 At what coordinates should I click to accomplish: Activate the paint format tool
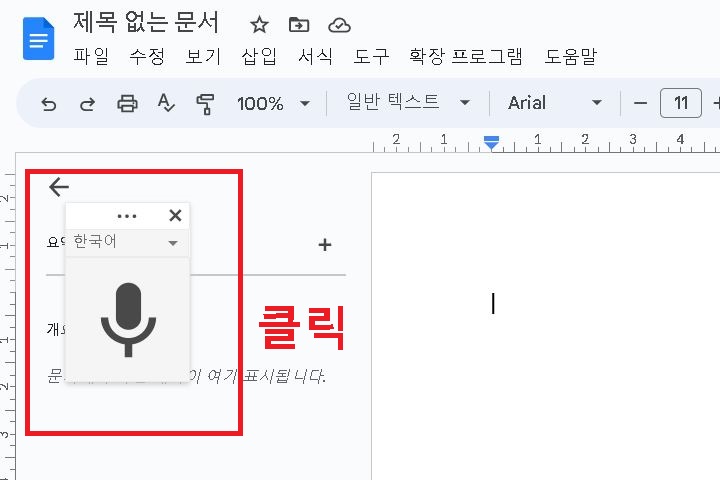[205, 104]
